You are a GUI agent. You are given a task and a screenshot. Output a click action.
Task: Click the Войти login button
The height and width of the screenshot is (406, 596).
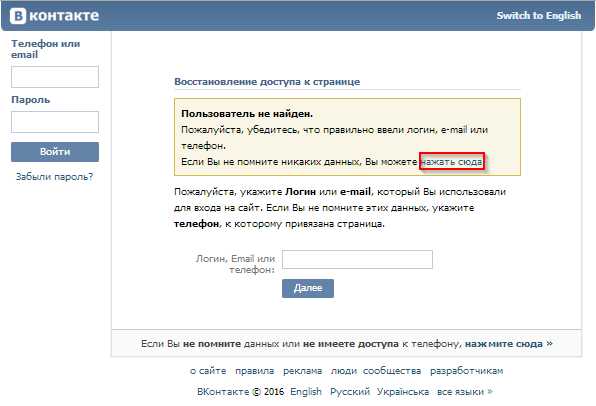point(55,152)
